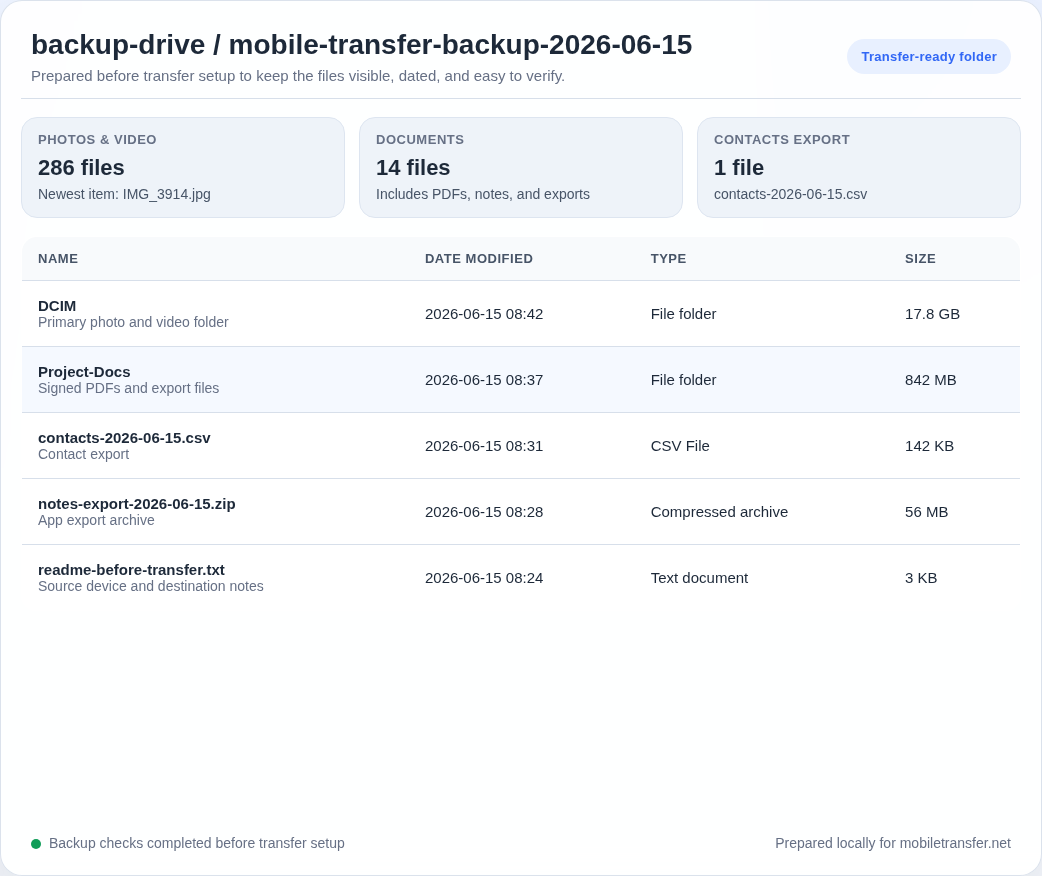Open the DCIM folder row
Image resolution: width=1042 pixels, height=876 pixels.
521,314
